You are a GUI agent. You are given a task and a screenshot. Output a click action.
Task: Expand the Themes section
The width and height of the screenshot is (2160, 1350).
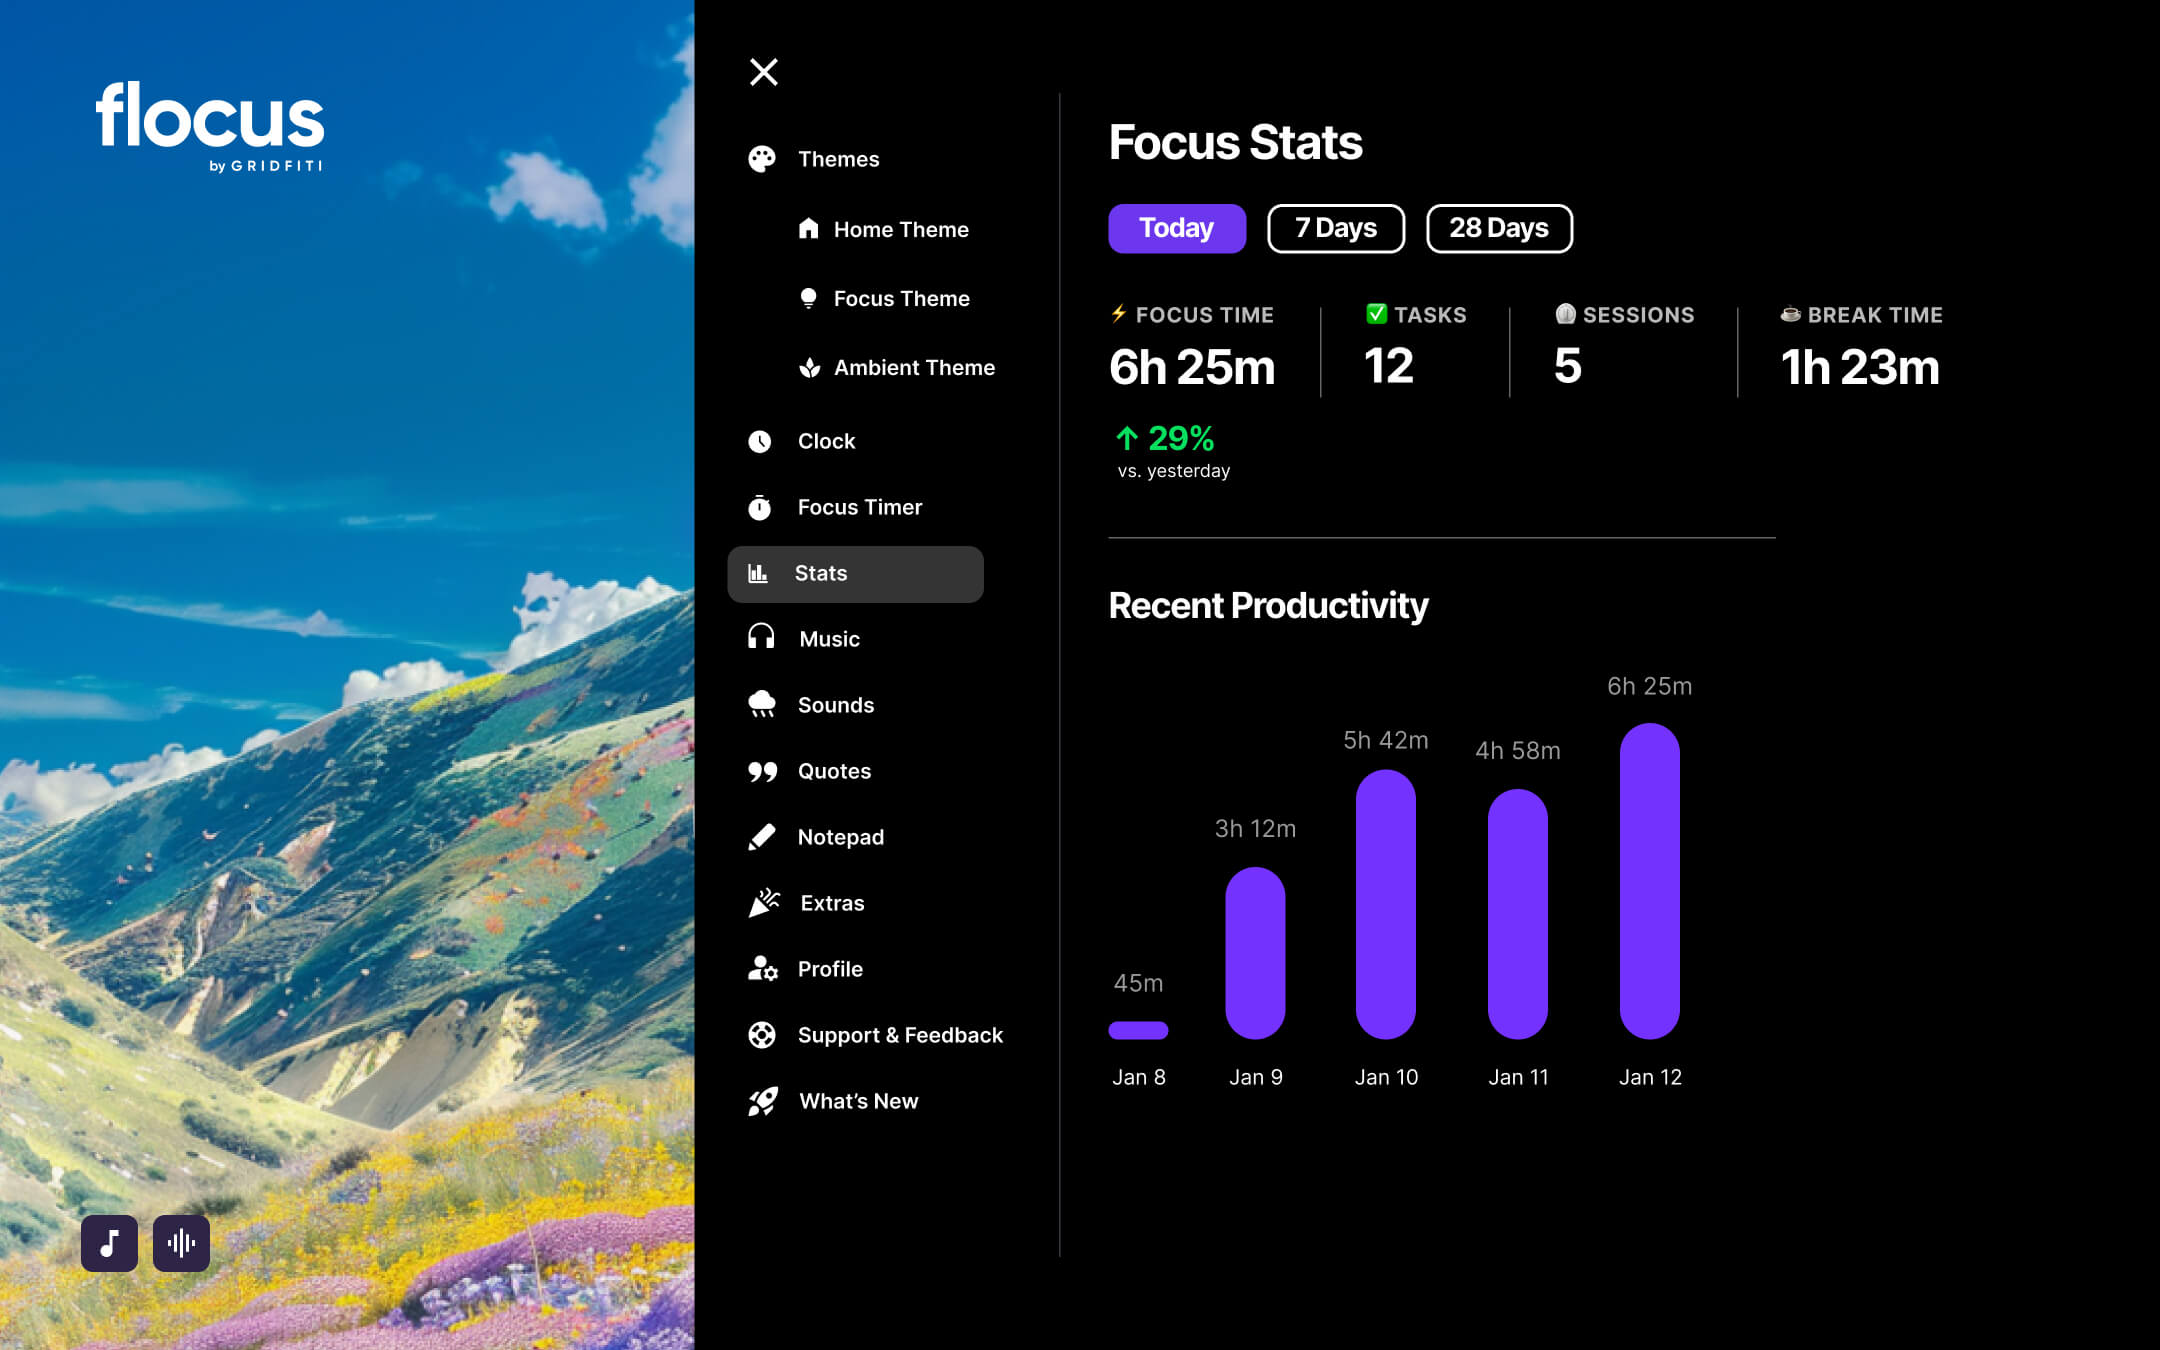point(838,159)
